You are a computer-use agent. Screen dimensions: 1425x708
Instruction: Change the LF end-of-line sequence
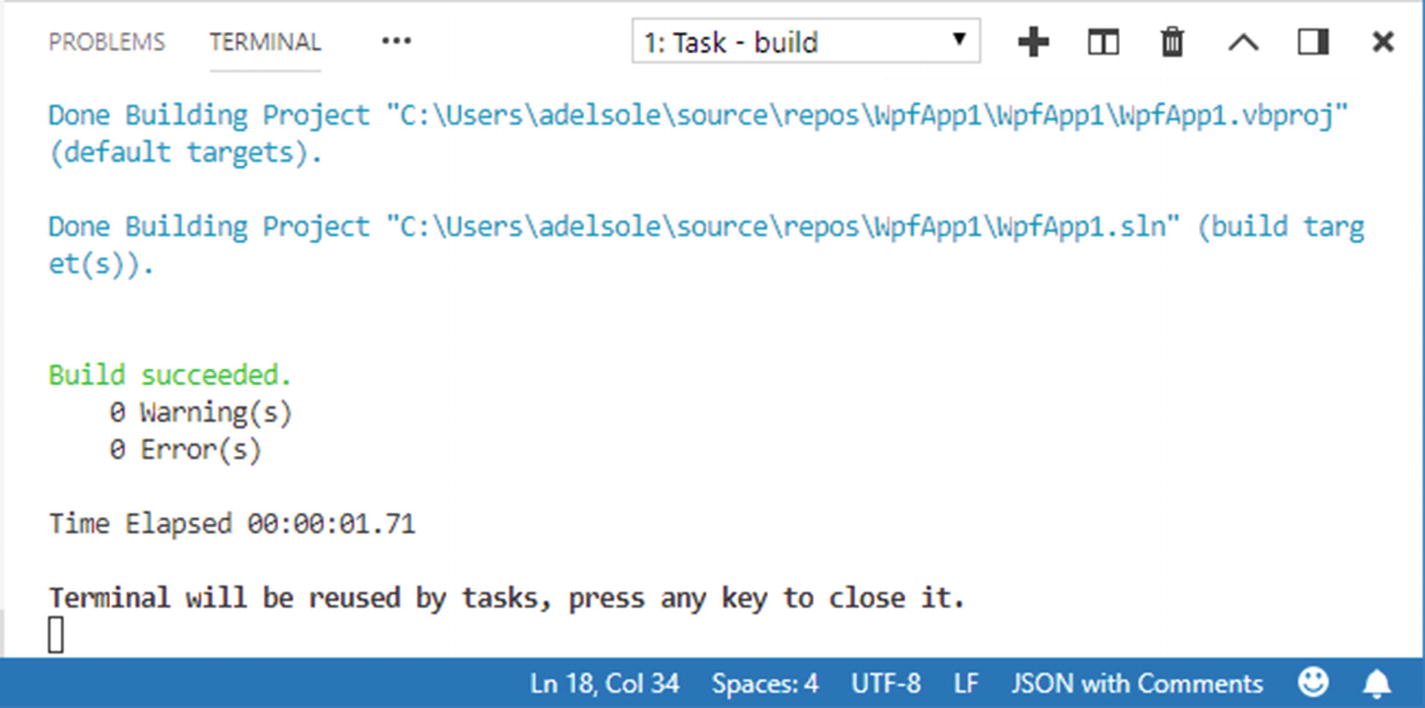pyautogui.click(x=966, y=684)
